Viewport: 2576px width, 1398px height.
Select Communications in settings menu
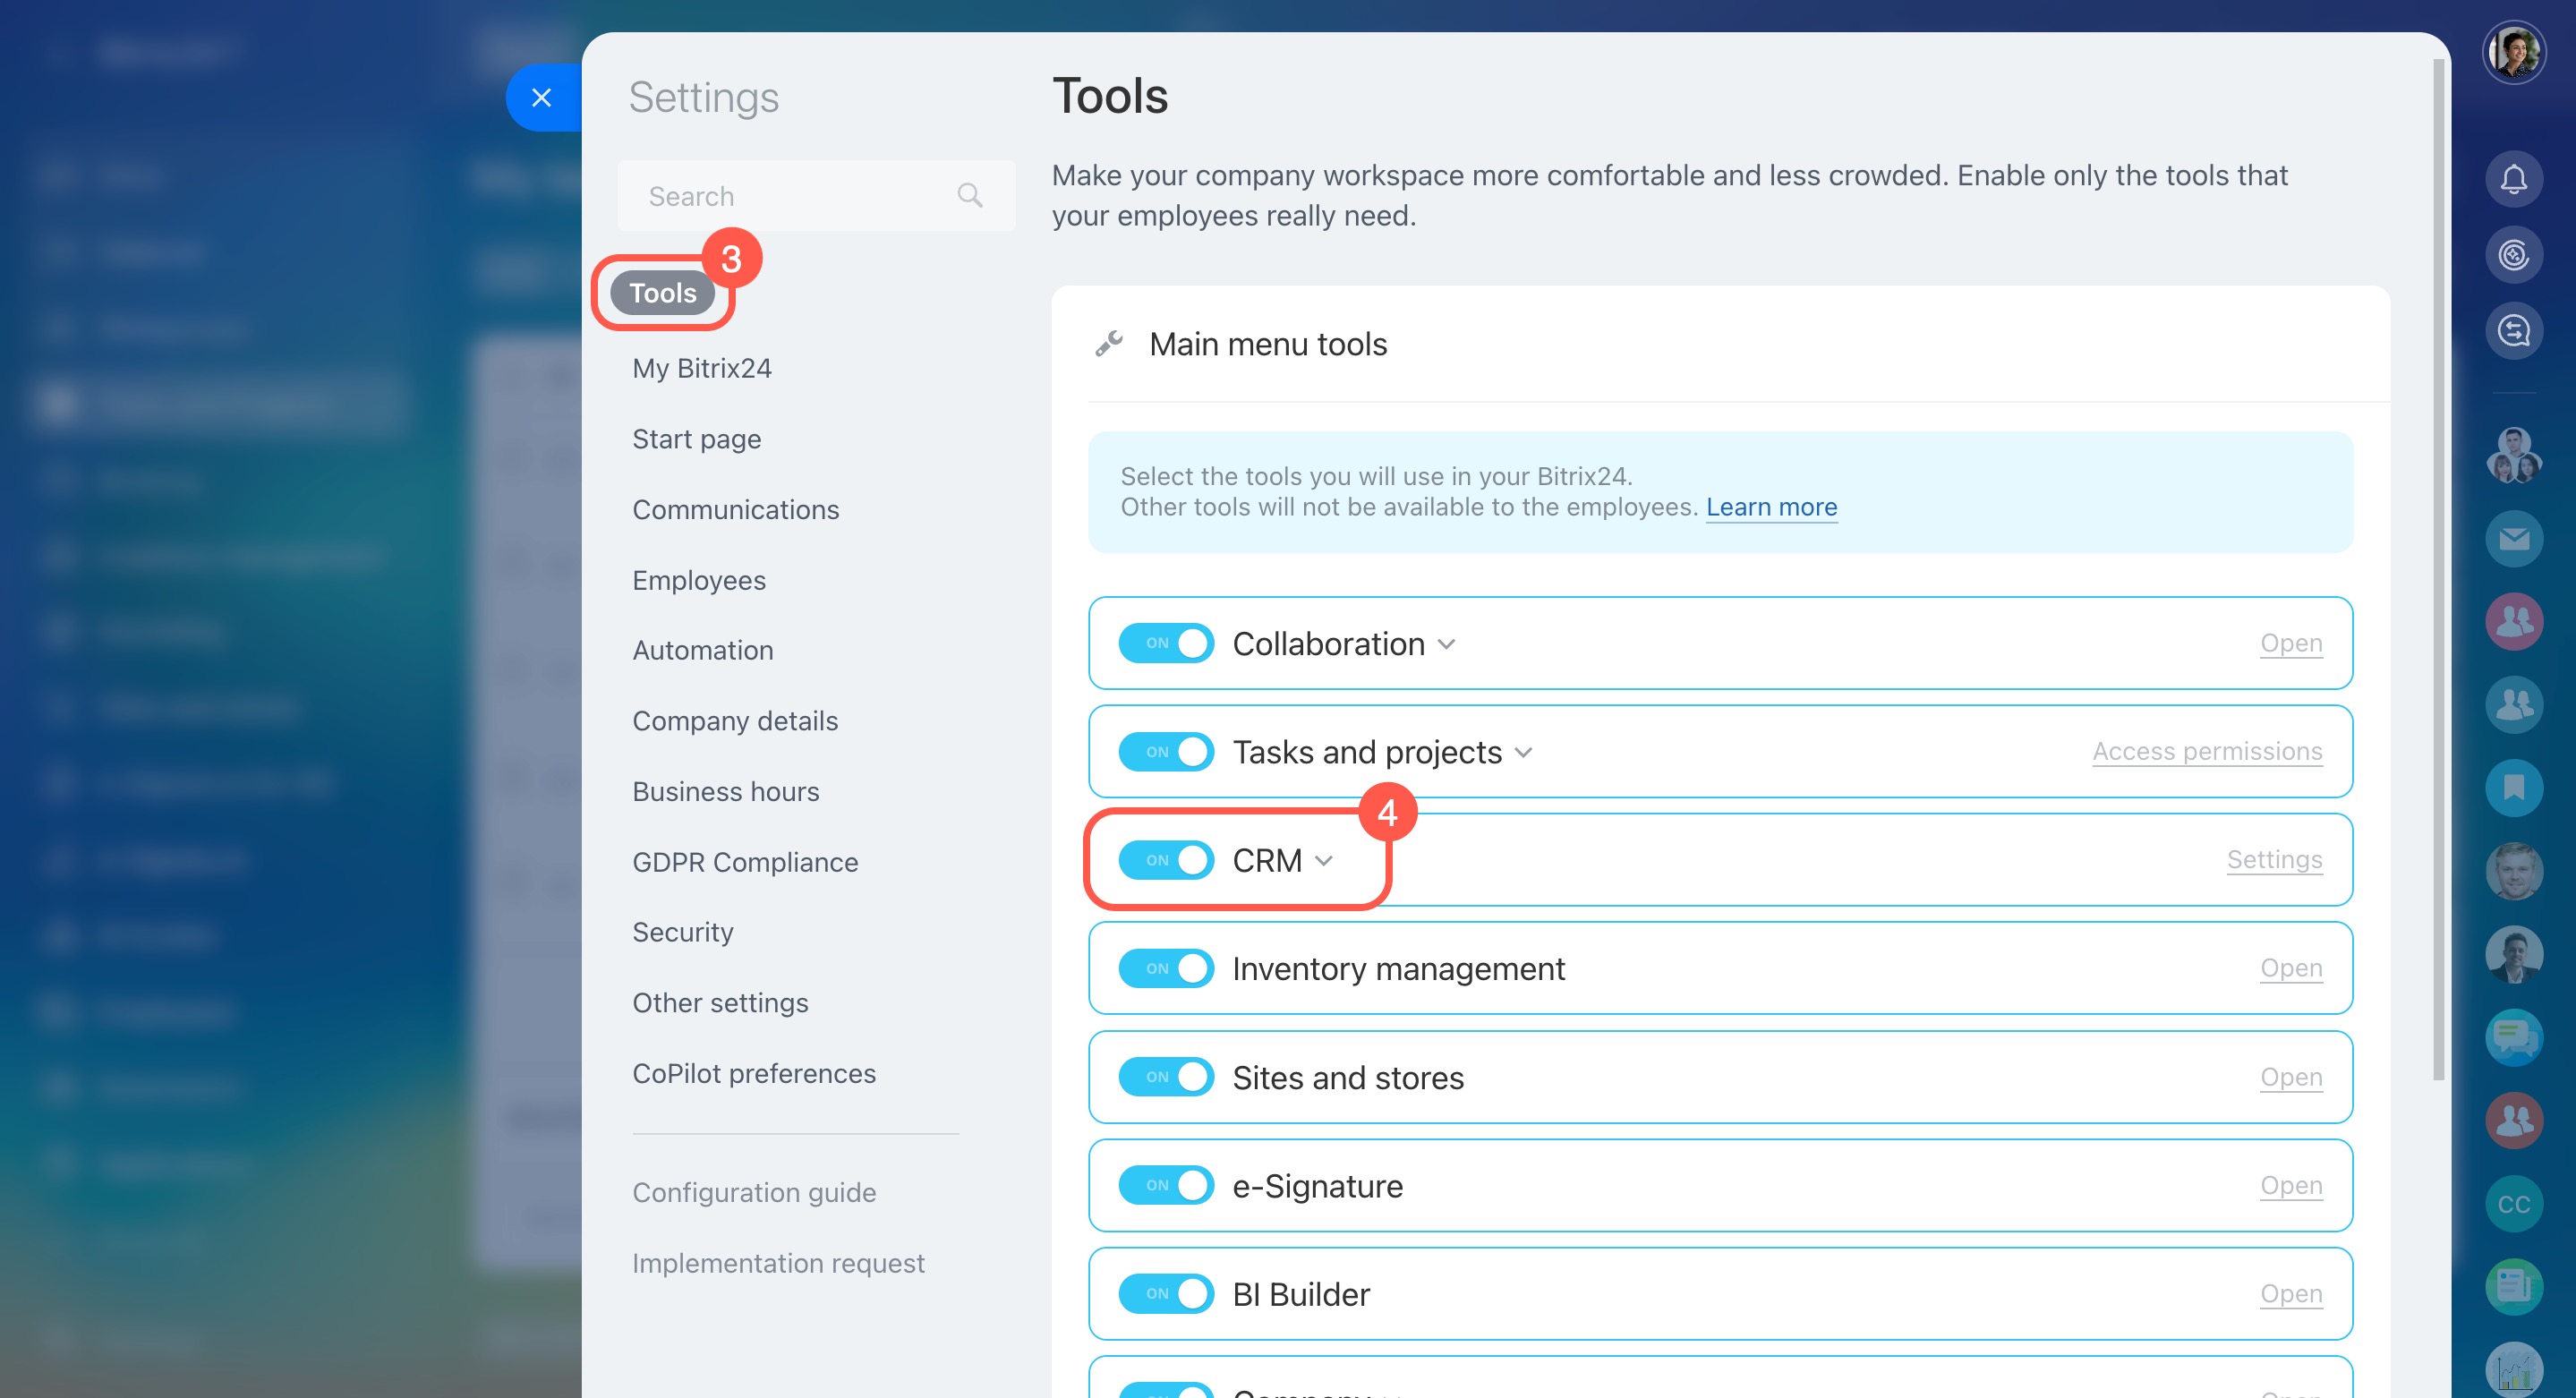pos(735,510)
